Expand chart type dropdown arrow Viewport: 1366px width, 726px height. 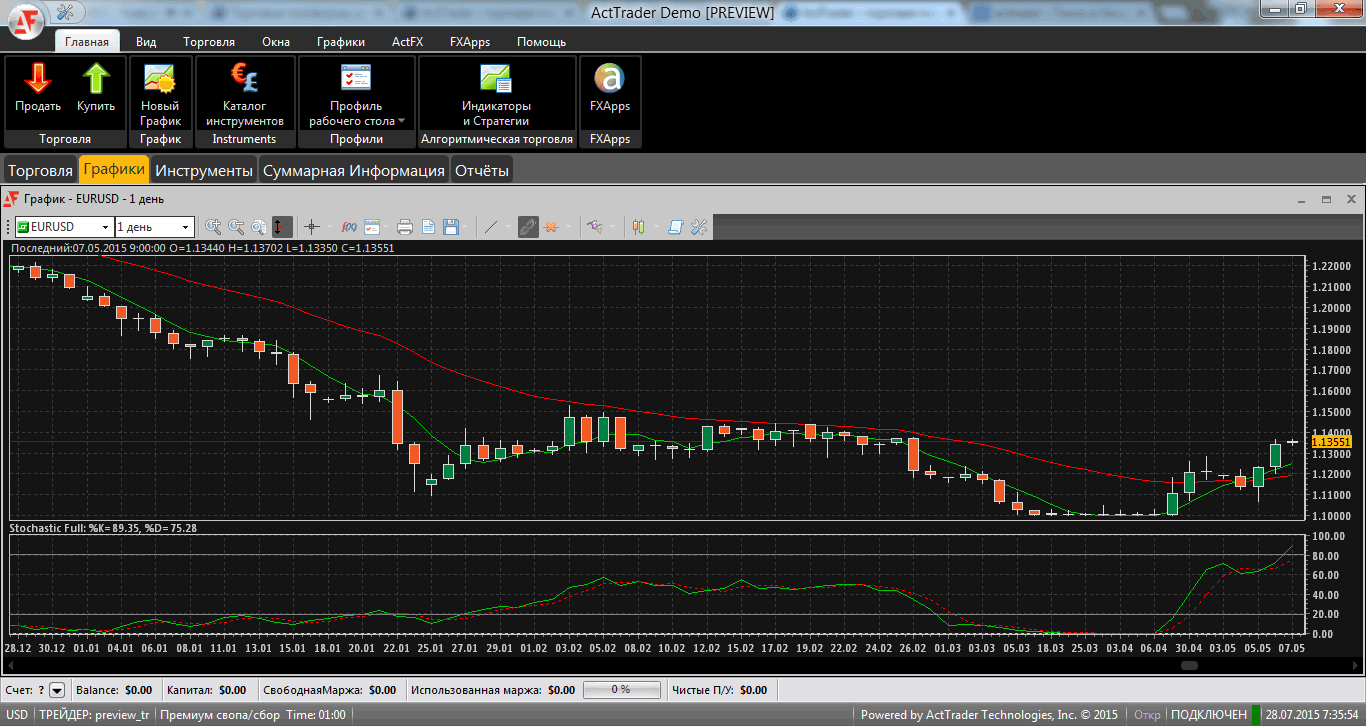pyautogui.click(x=656, y=227)
